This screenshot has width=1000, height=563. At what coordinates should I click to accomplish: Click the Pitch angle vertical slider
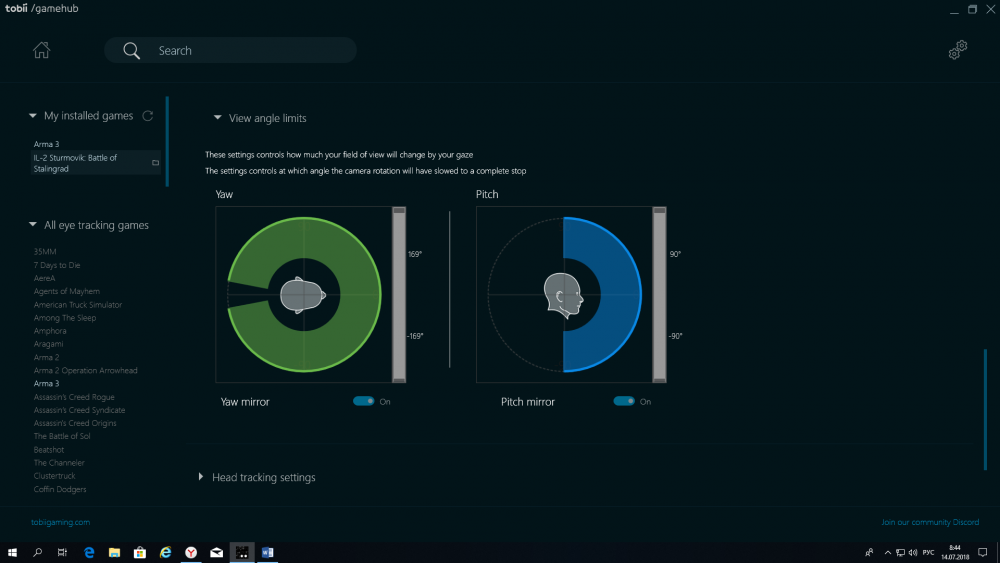click(x=659, y=295)
